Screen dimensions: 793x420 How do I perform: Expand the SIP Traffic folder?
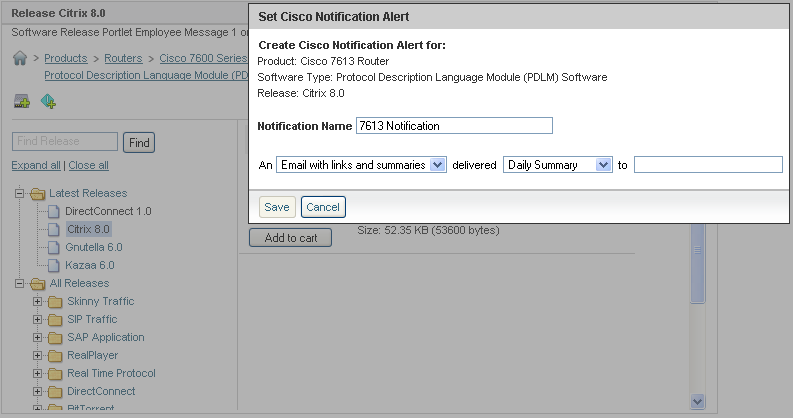37,319
